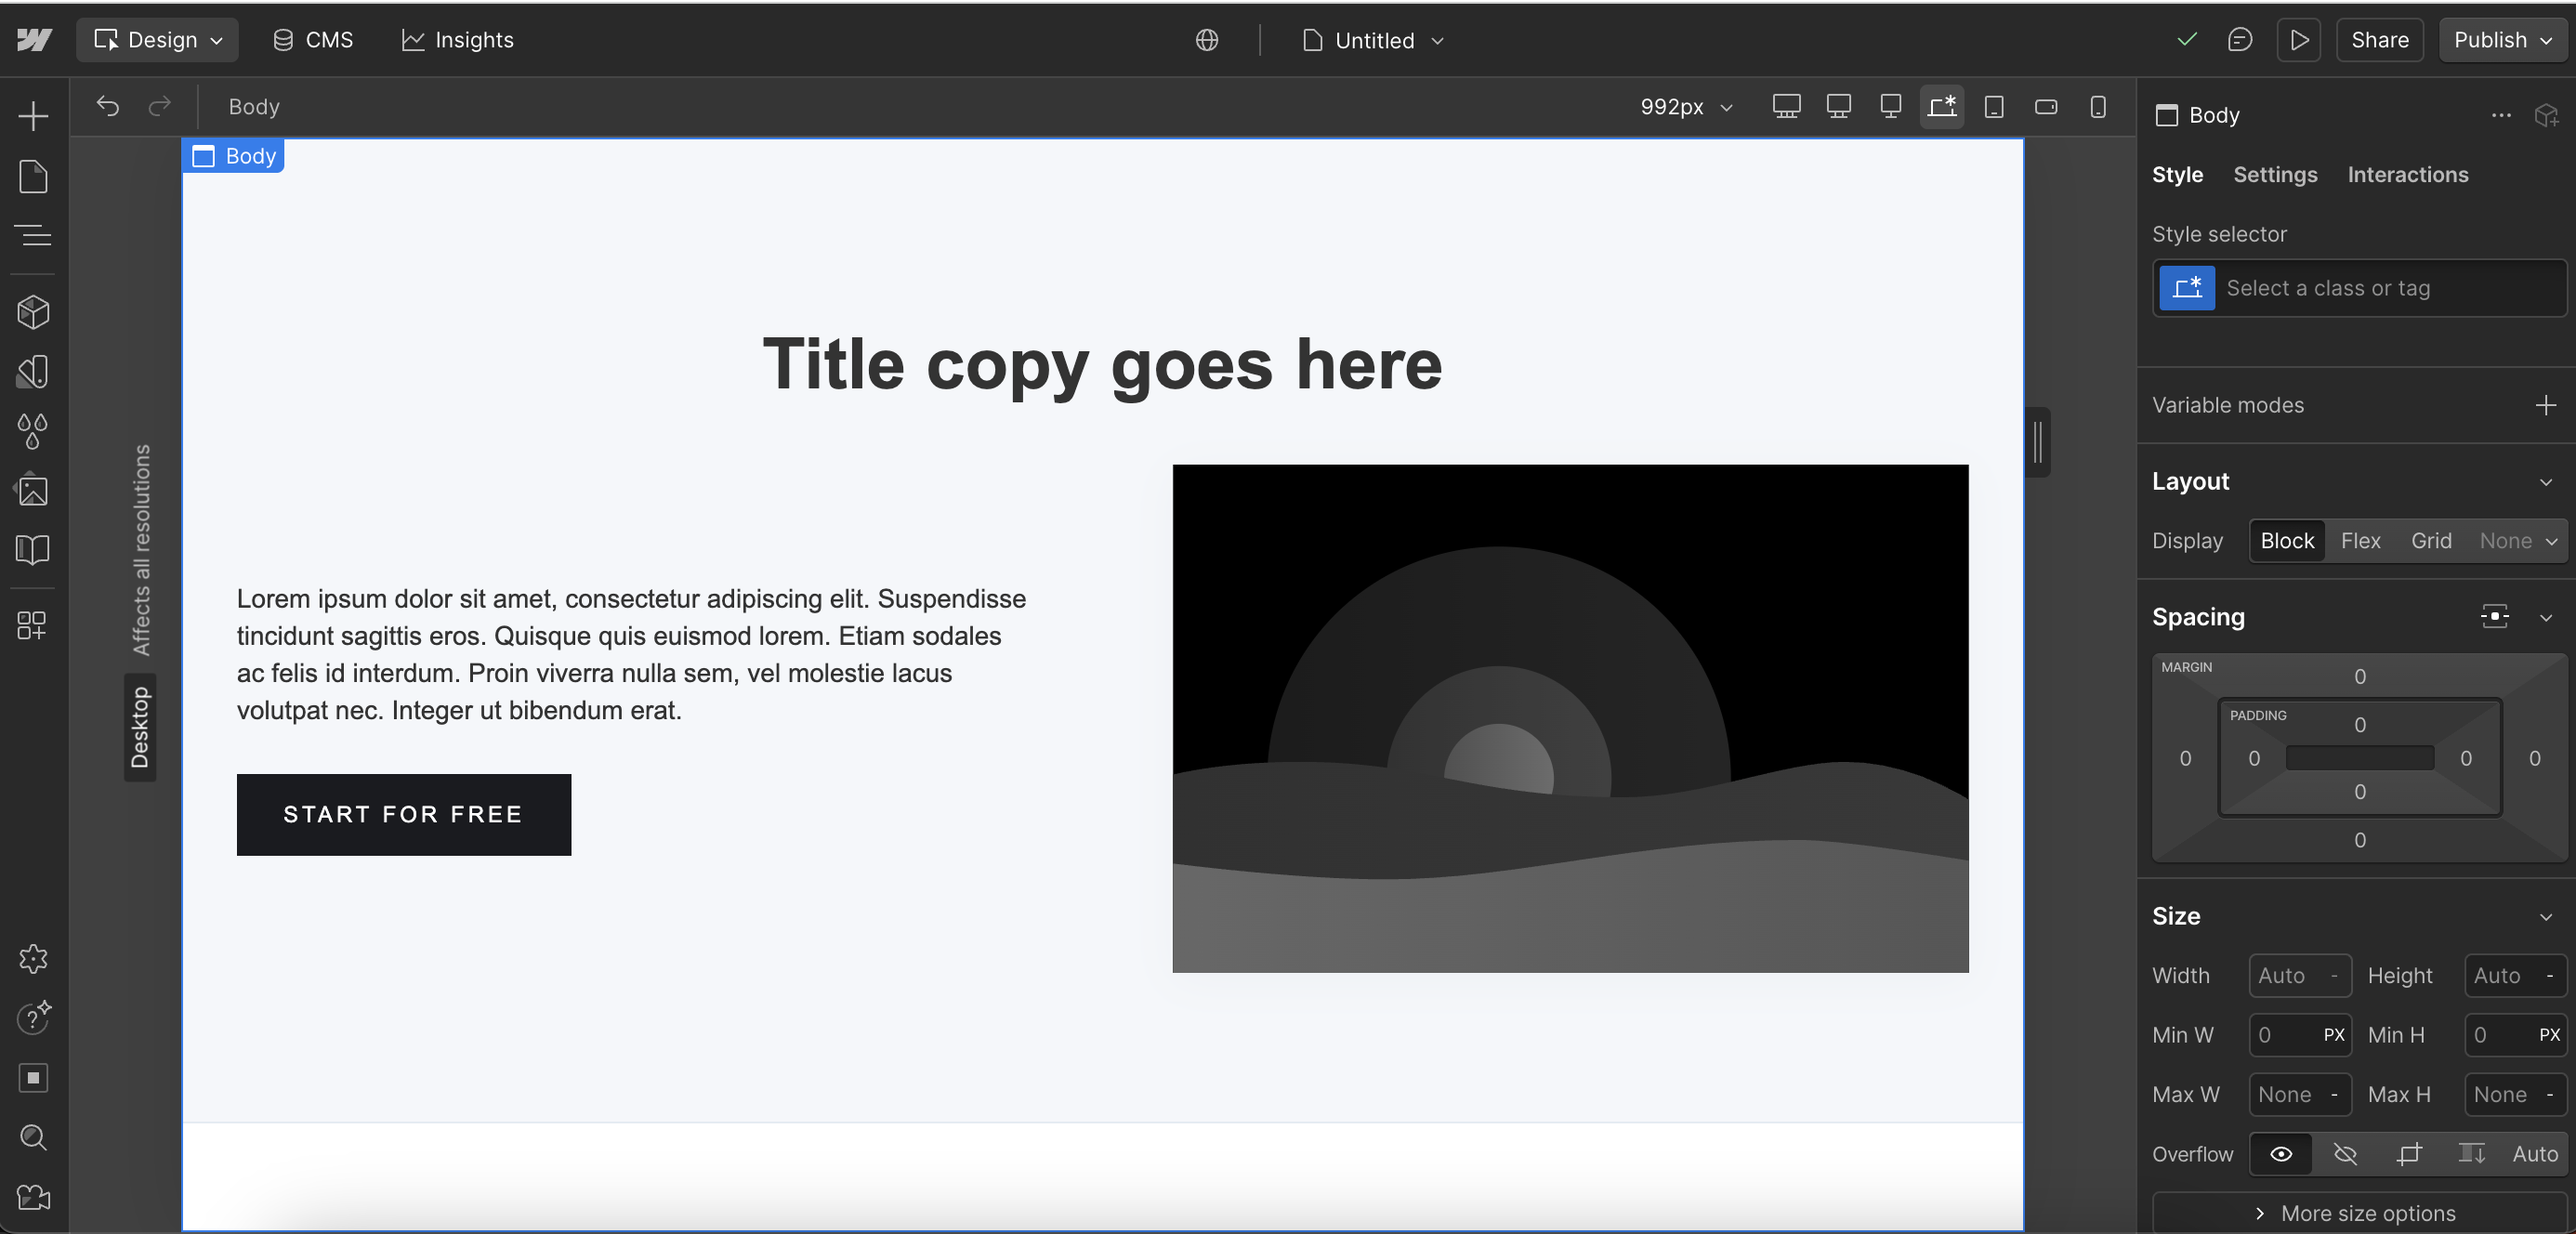This screenshot has width=2576, height=1234.
Task: Switch to the phone portrait breakpoint
Action: click(2097, 107)
